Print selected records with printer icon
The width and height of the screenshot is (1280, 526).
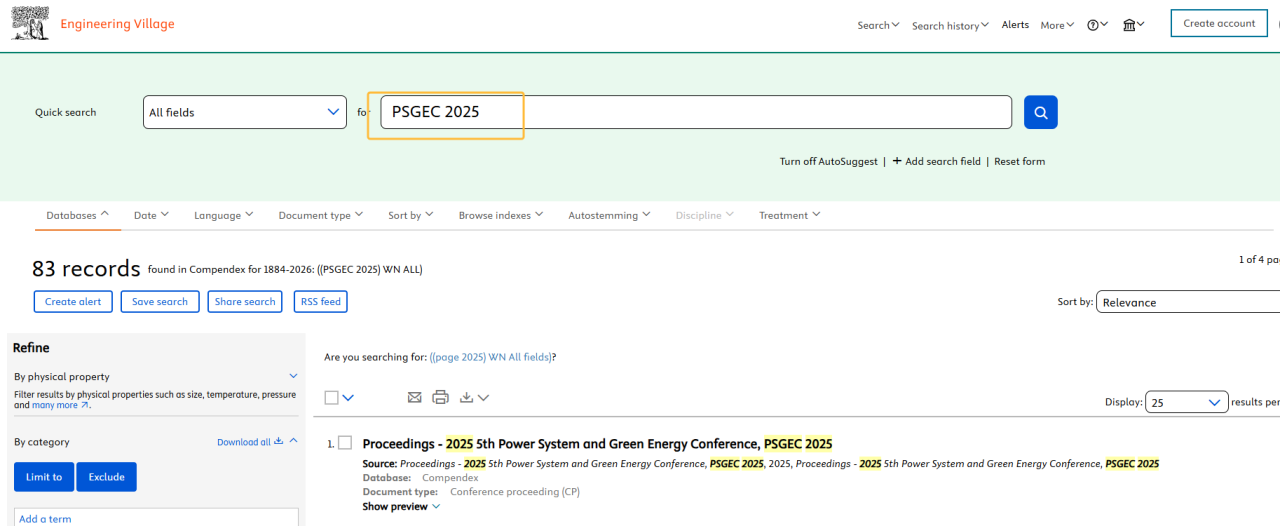[x=440, y=397]
